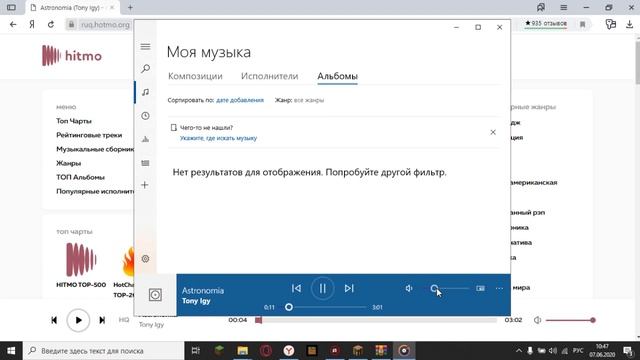This screenshot has height=360, width=640.
Task: Click link Укажите, где искать музыку
Action: 218,138
